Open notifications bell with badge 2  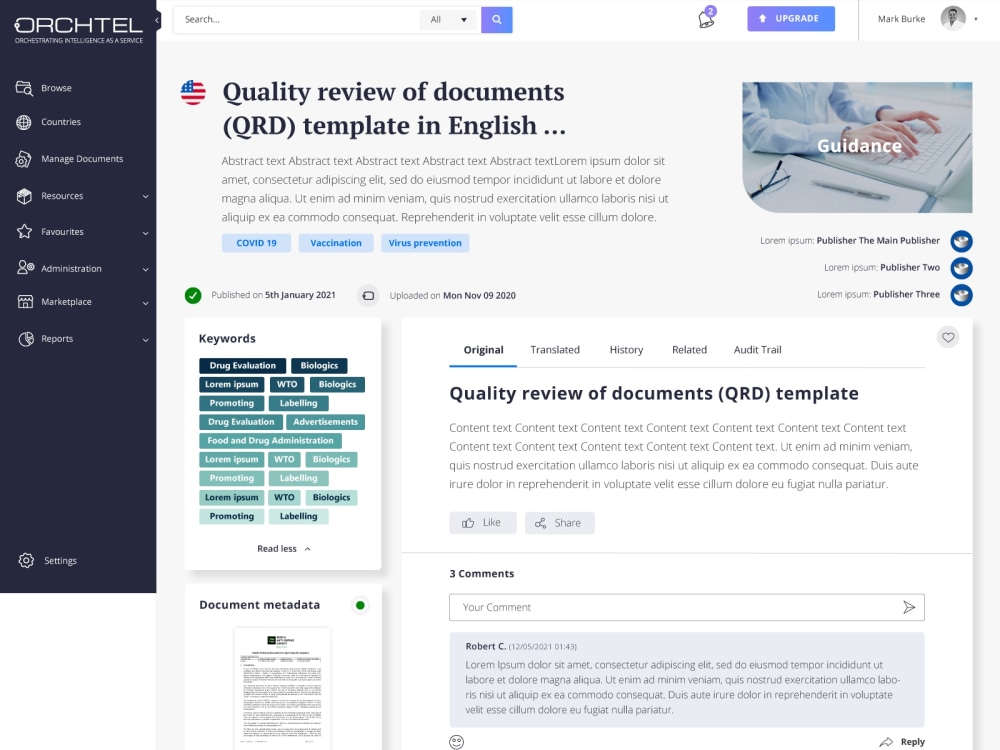point(707,18)
